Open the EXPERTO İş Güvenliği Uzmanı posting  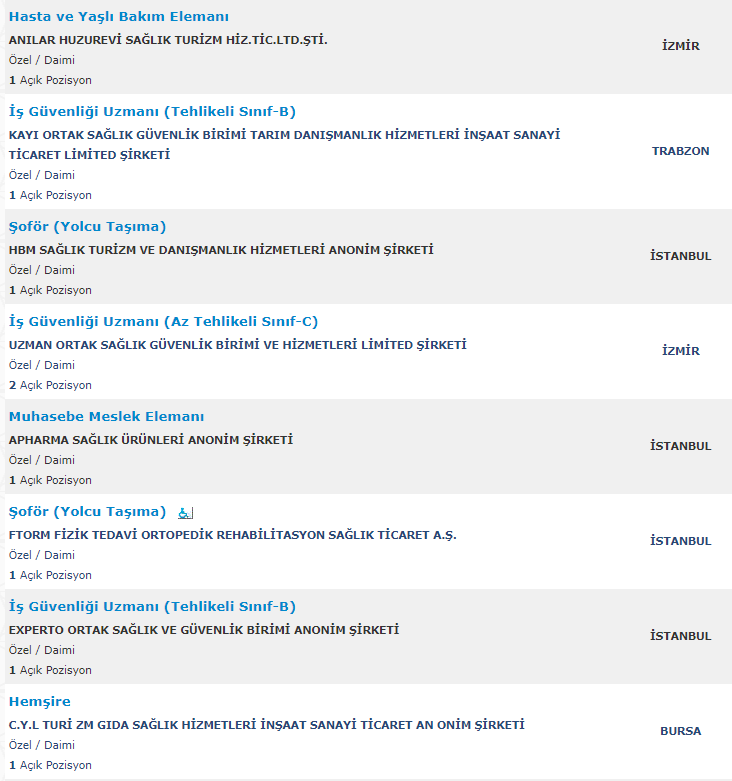pos(152,607)
